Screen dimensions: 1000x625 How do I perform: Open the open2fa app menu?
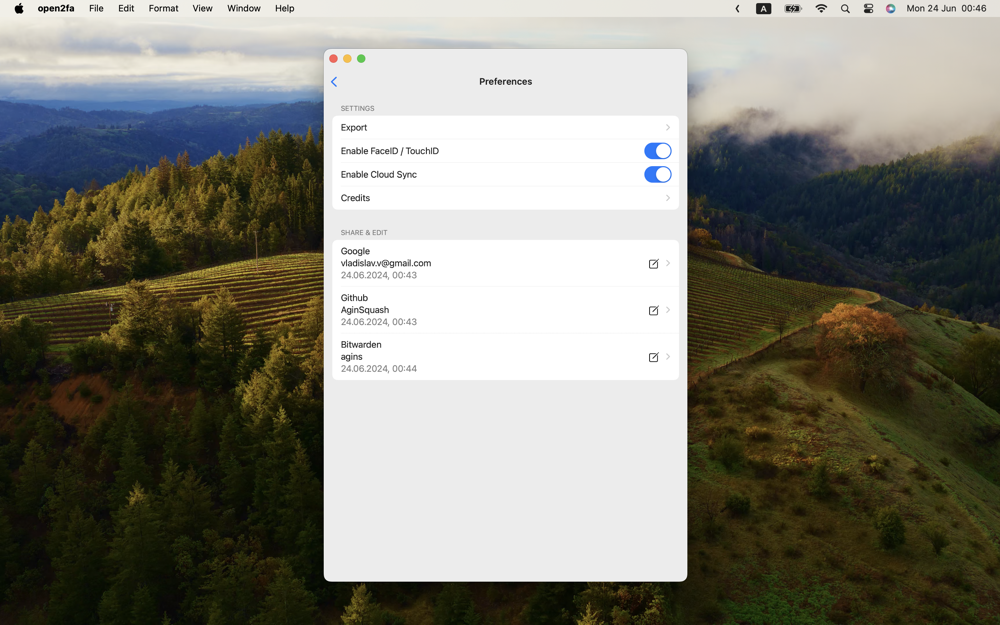coord(56,8)
